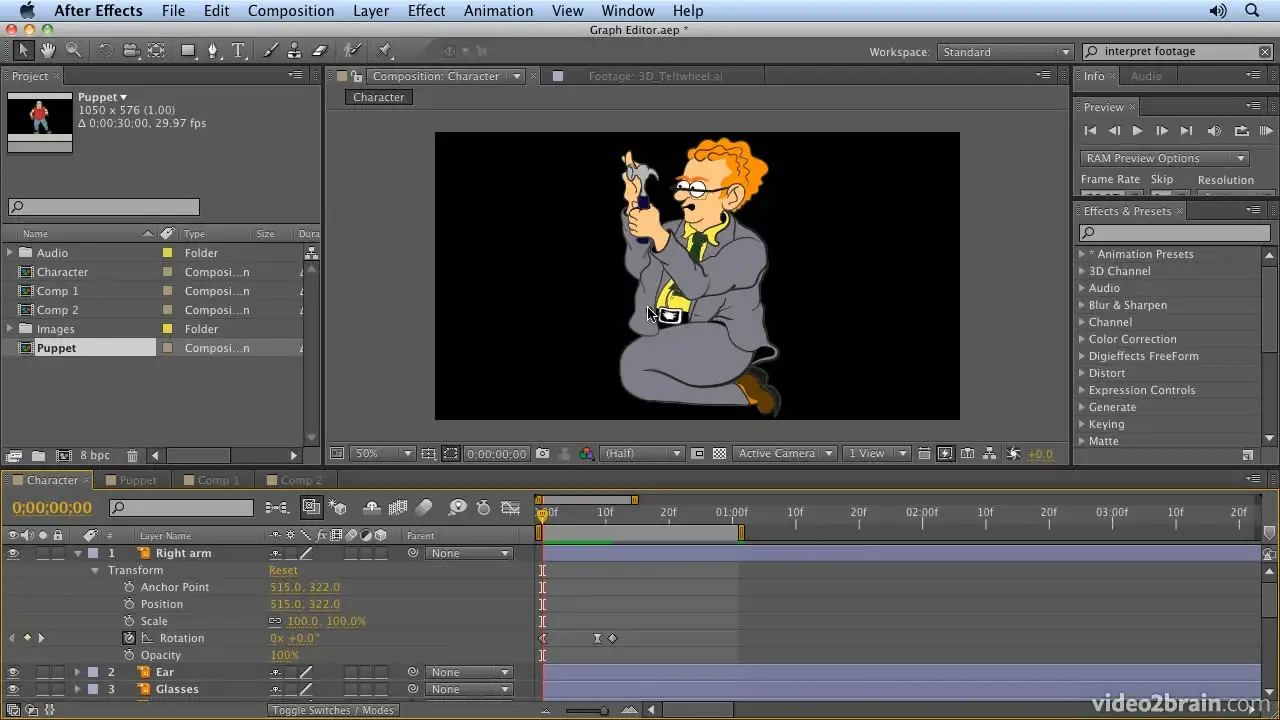Hide the Ear layer
The image size is (1280, 720).
click(13, 672)
